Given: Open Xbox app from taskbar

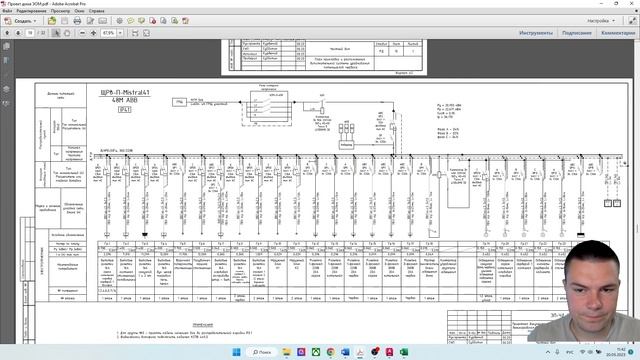Looking at the screenshot, I should pos(316,352).
